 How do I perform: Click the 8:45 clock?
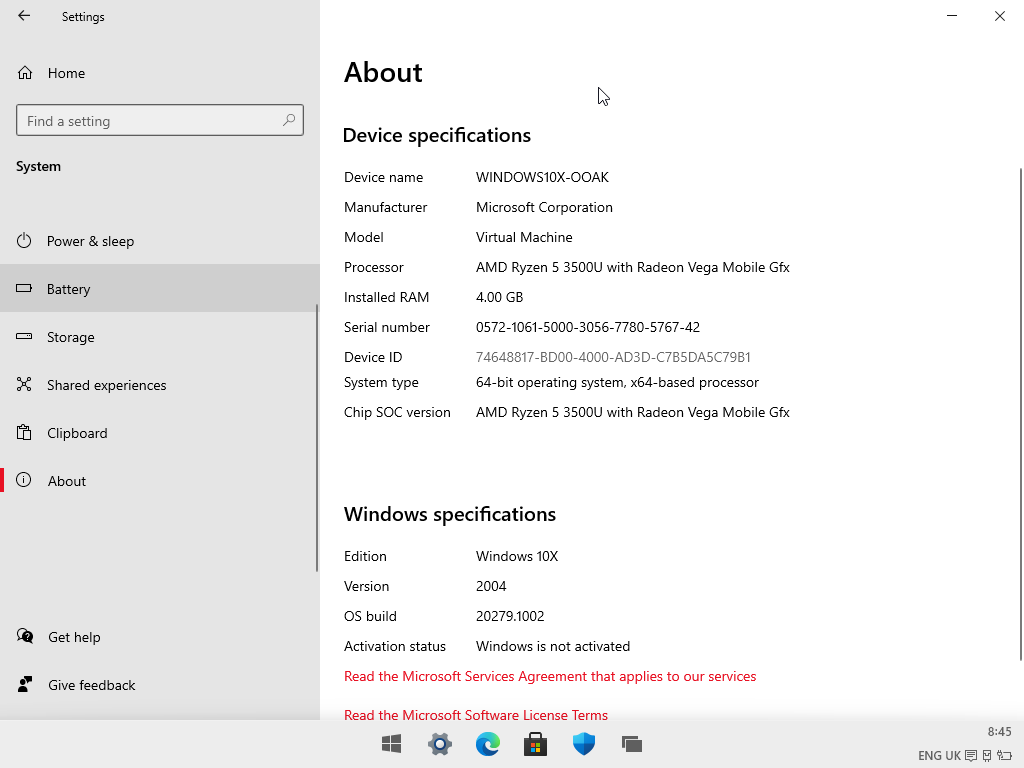coord(999,732)
